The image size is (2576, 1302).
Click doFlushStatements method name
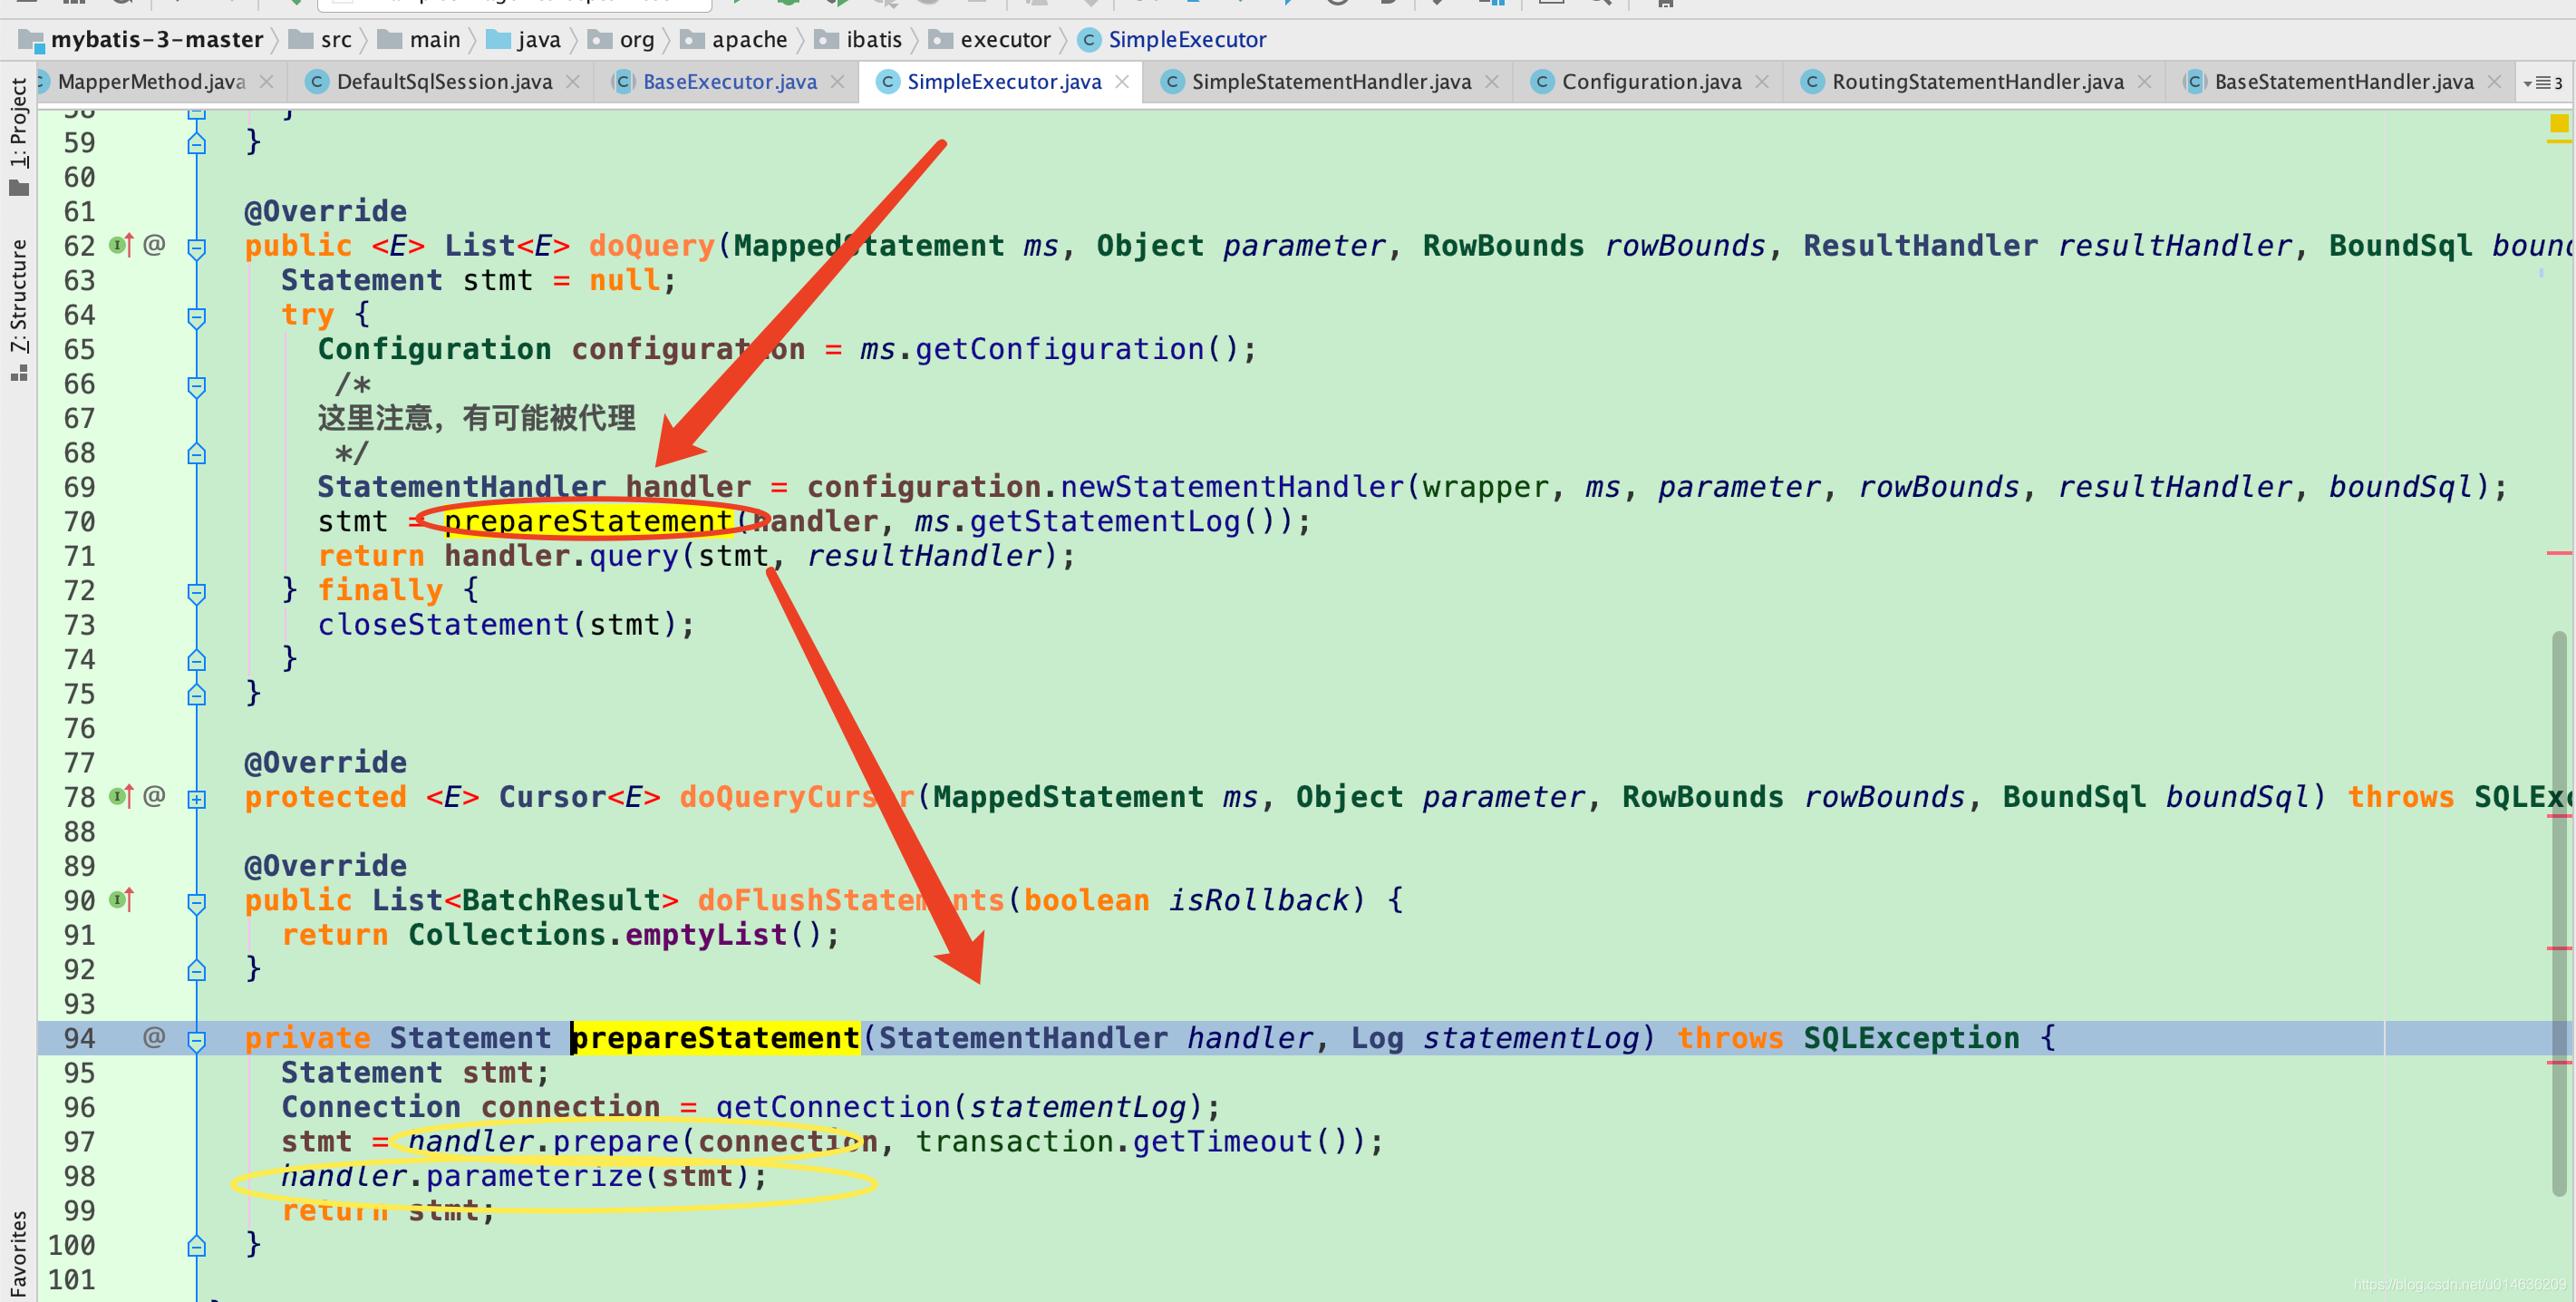click(x=851, y=900)
